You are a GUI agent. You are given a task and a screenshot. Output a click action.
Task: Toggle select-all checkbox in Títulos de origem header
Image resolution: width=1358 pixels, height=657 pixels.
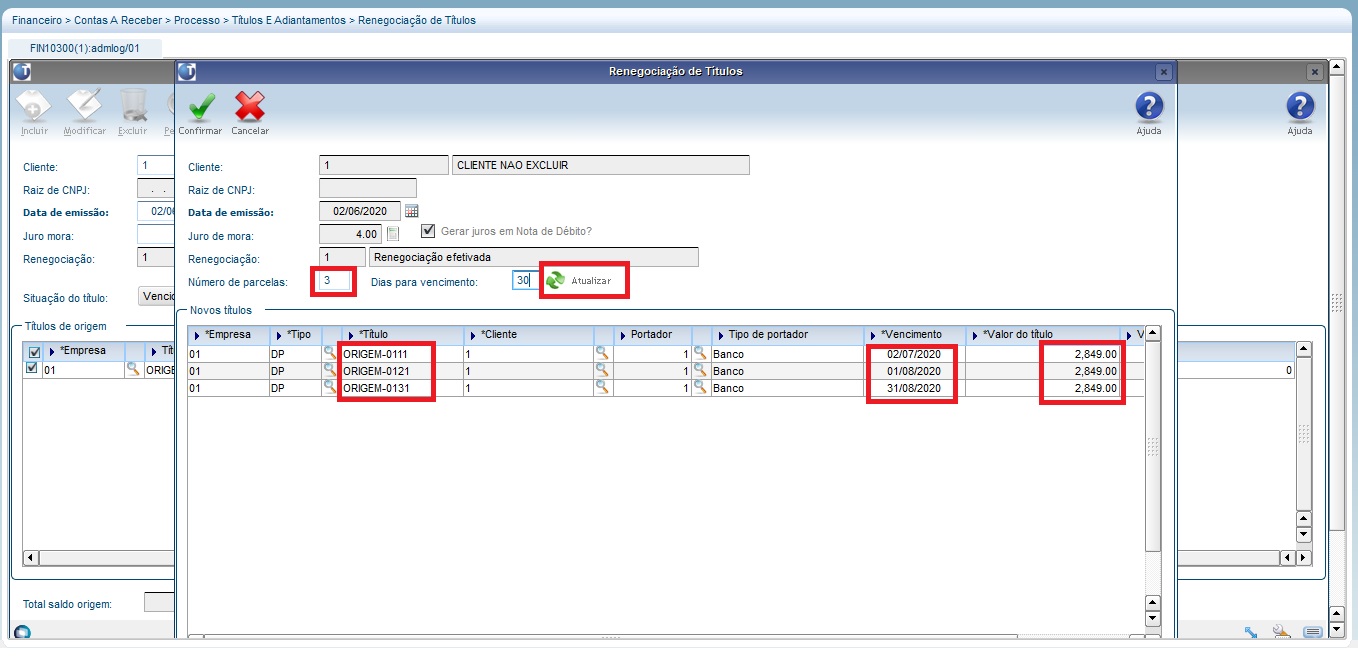tap(32, 351)
